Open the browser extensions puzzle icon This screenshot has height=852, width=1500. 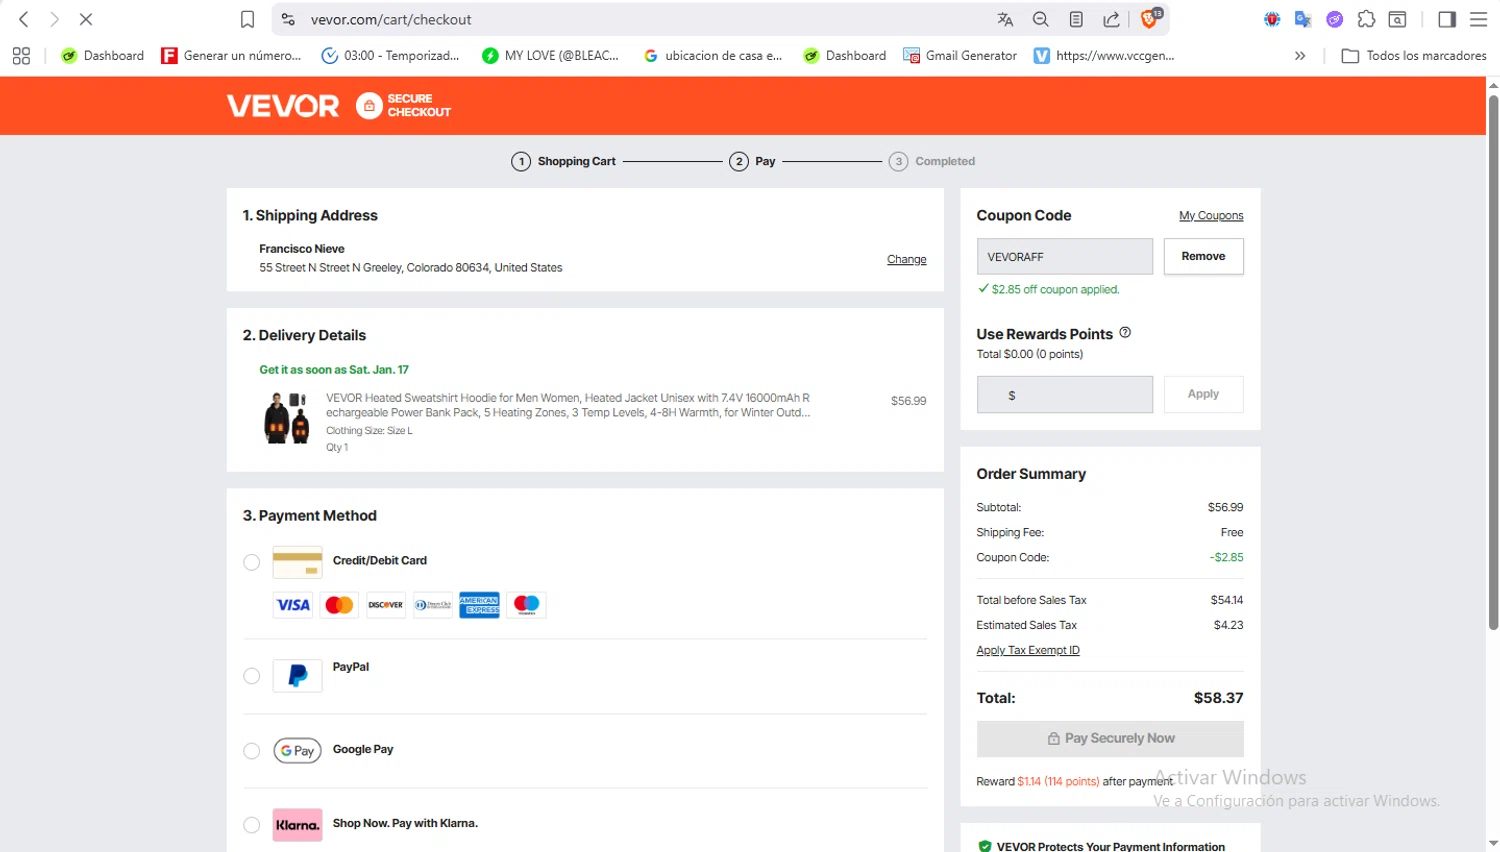pyautogui.click(x=1366, y=19)
